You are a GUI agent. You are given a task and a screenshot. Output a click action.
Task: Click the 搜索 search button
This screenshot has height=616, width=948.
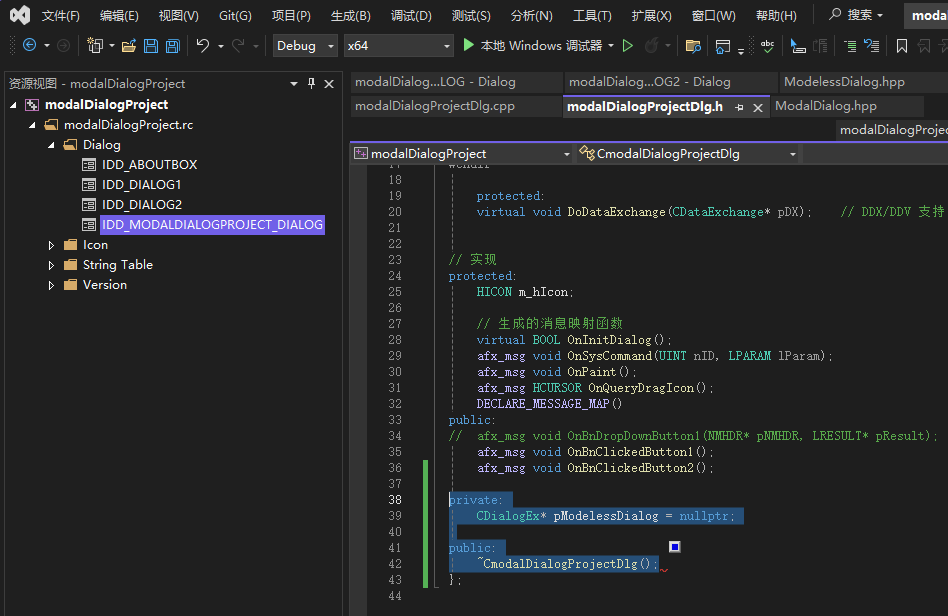pos(856,15)
